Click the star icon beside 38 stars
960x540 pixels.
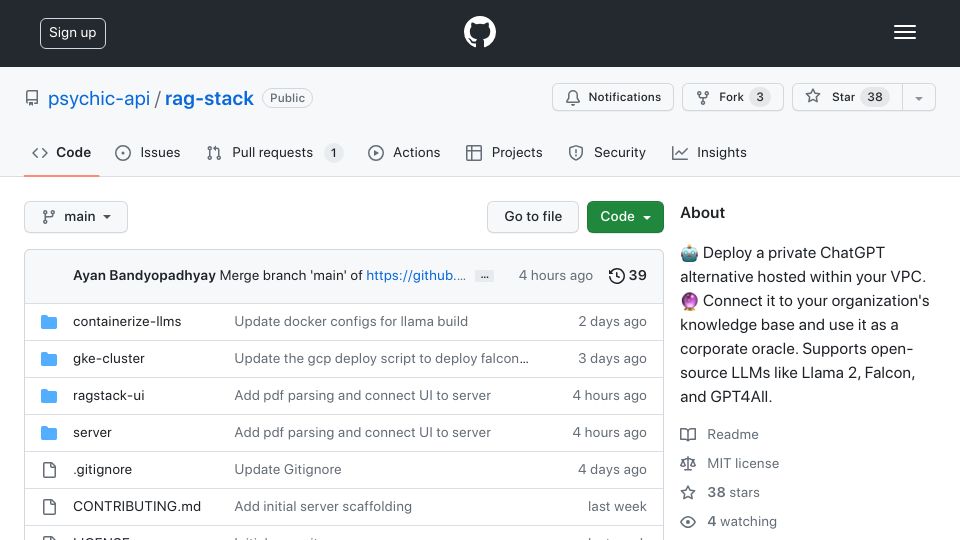[688, 492]
